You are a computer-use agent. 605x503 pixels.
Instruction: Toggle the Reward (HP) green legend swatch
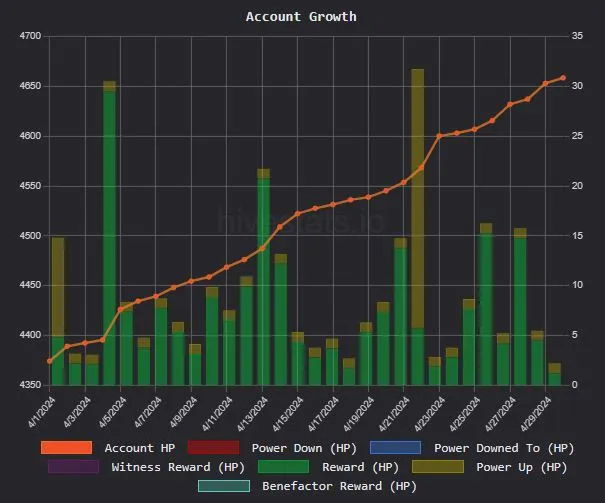pos(283,466)
